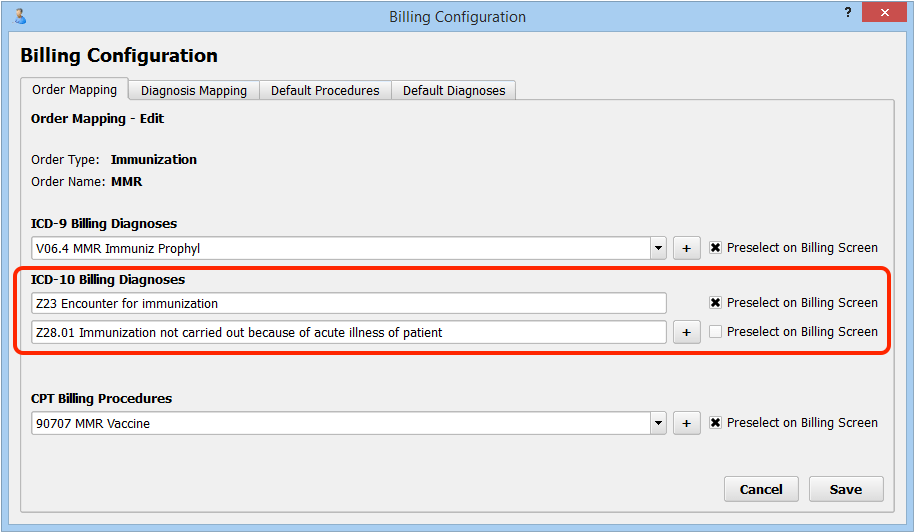Click the Z28.01 Immunization not carried out field
This screenshot has height=532, width=914.
[349, 332]
